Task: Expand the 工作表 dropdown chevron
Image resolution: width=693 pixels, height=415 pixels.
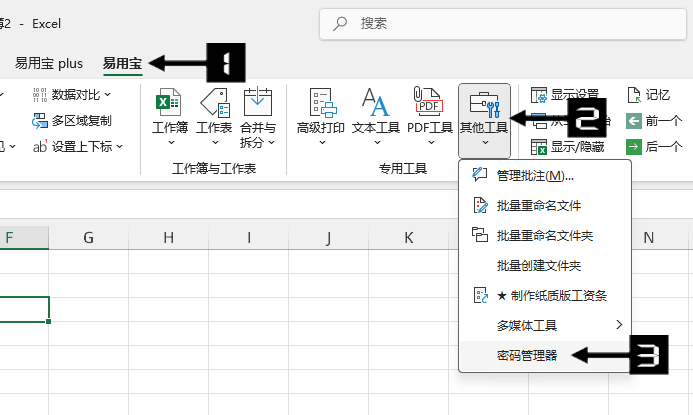Action: [x=215, y=143]
